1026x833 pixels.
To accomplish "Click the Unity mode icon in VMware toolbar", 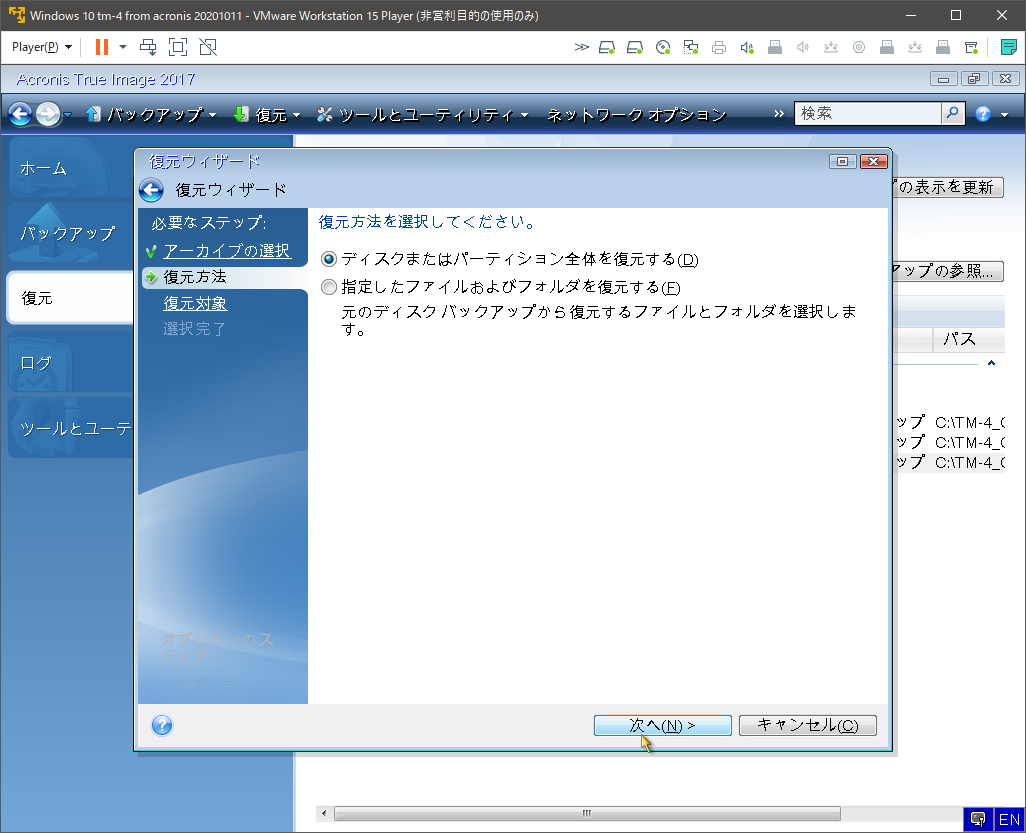I will pyautogui.click(x=208, y=47).
